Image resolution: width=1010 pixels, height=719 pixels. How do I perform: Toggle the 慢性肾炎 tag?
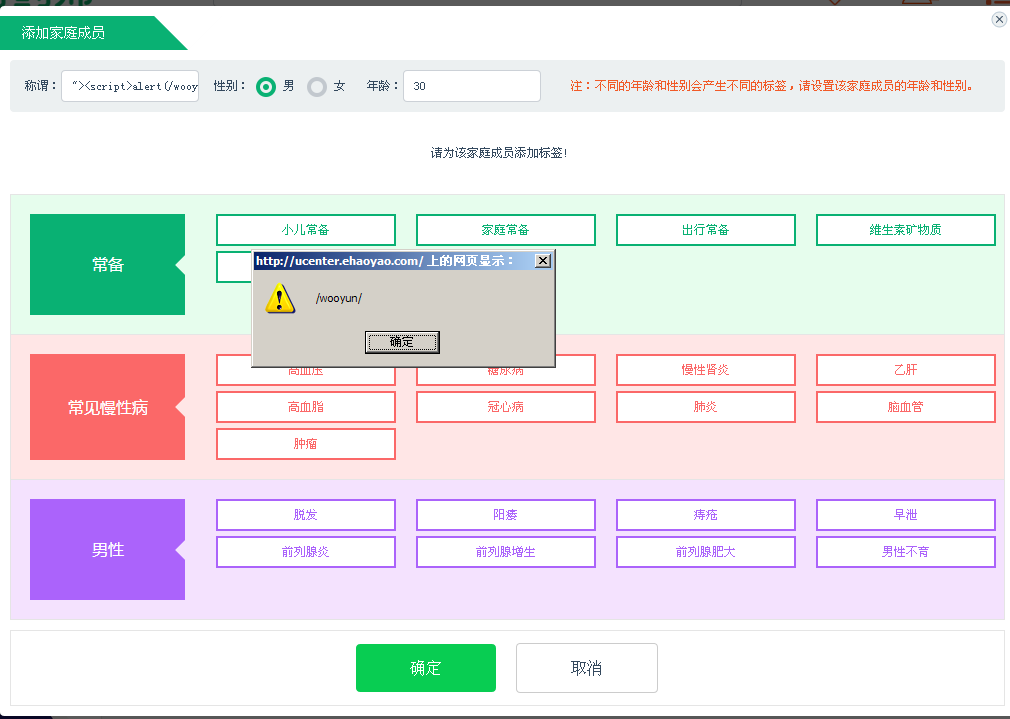[706, 370]
